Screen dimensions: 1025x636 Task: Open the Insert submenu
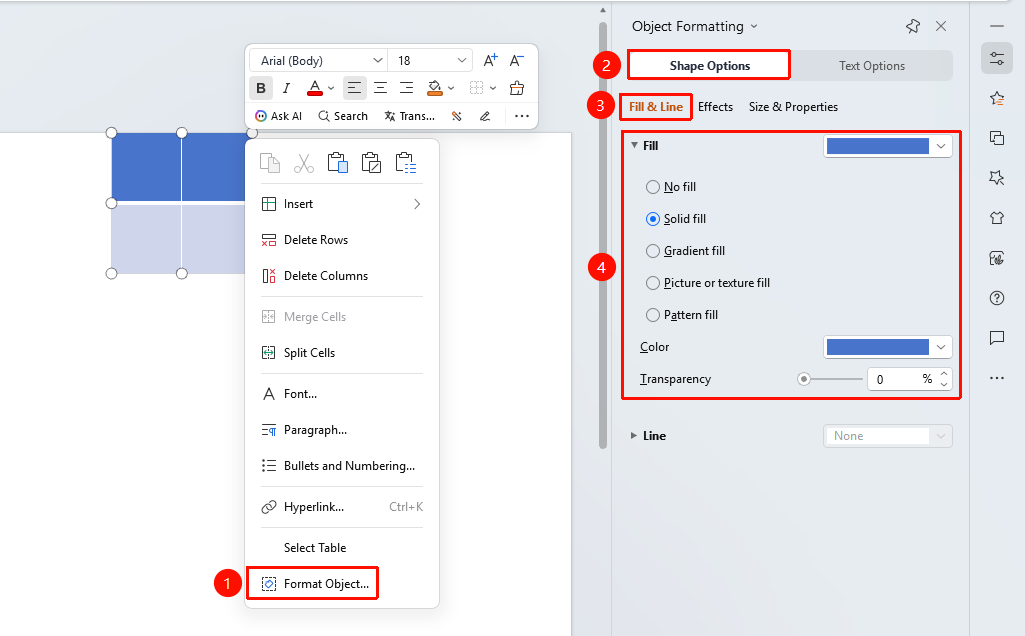click(x=341, y=204)
